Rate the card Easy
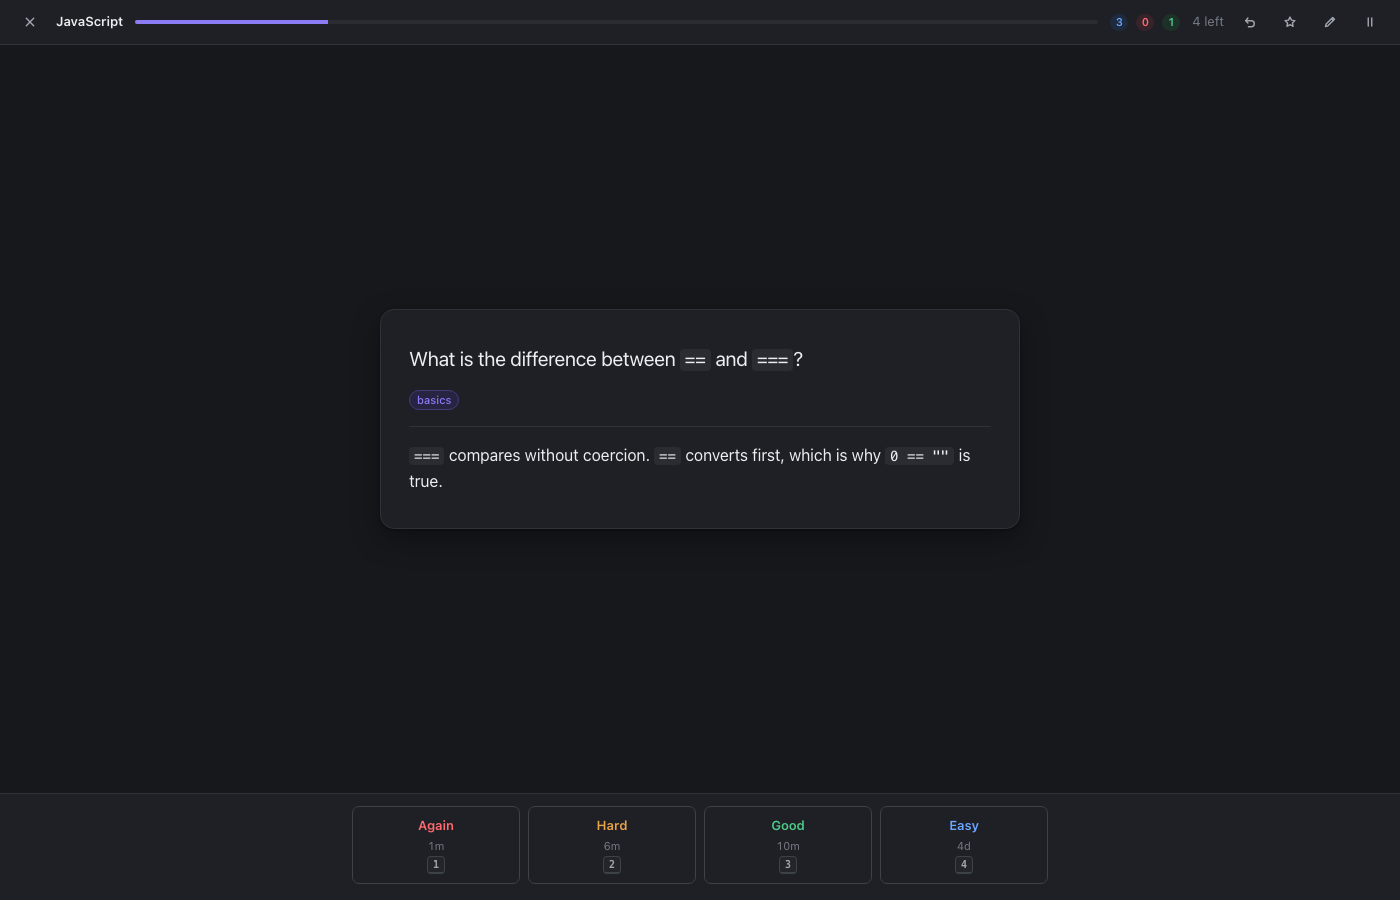 tap(964, 845)
